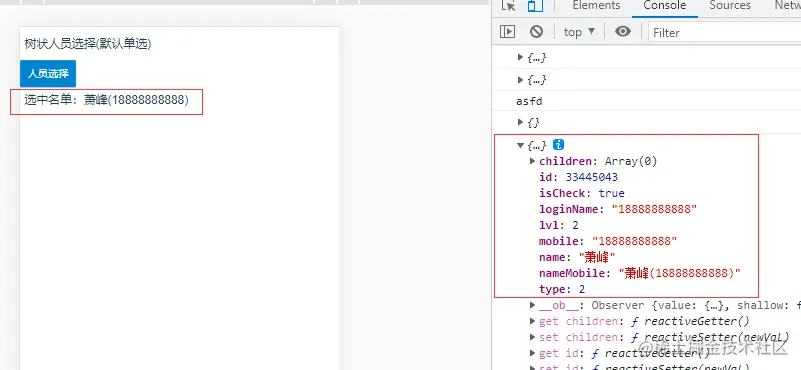Switch to the Sources tab
Viewport: 801px width, 370px height.
729,6
